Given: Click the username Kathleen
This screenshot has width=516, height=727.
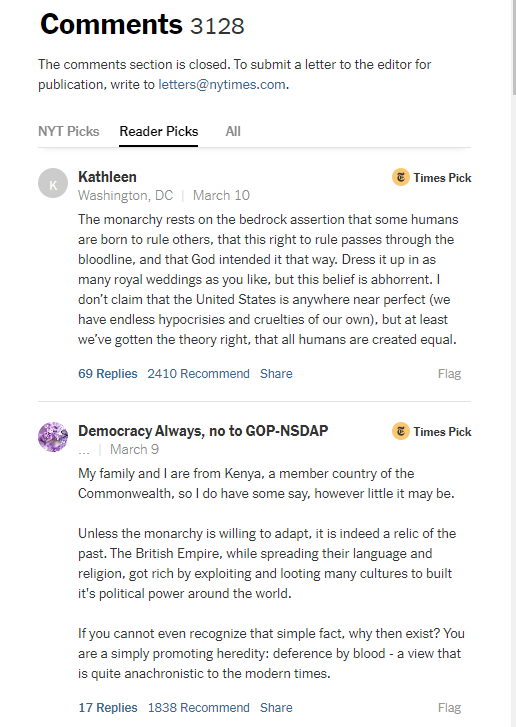Looking at the screenshot, I should pyautogui.click(x=107, y=177).
